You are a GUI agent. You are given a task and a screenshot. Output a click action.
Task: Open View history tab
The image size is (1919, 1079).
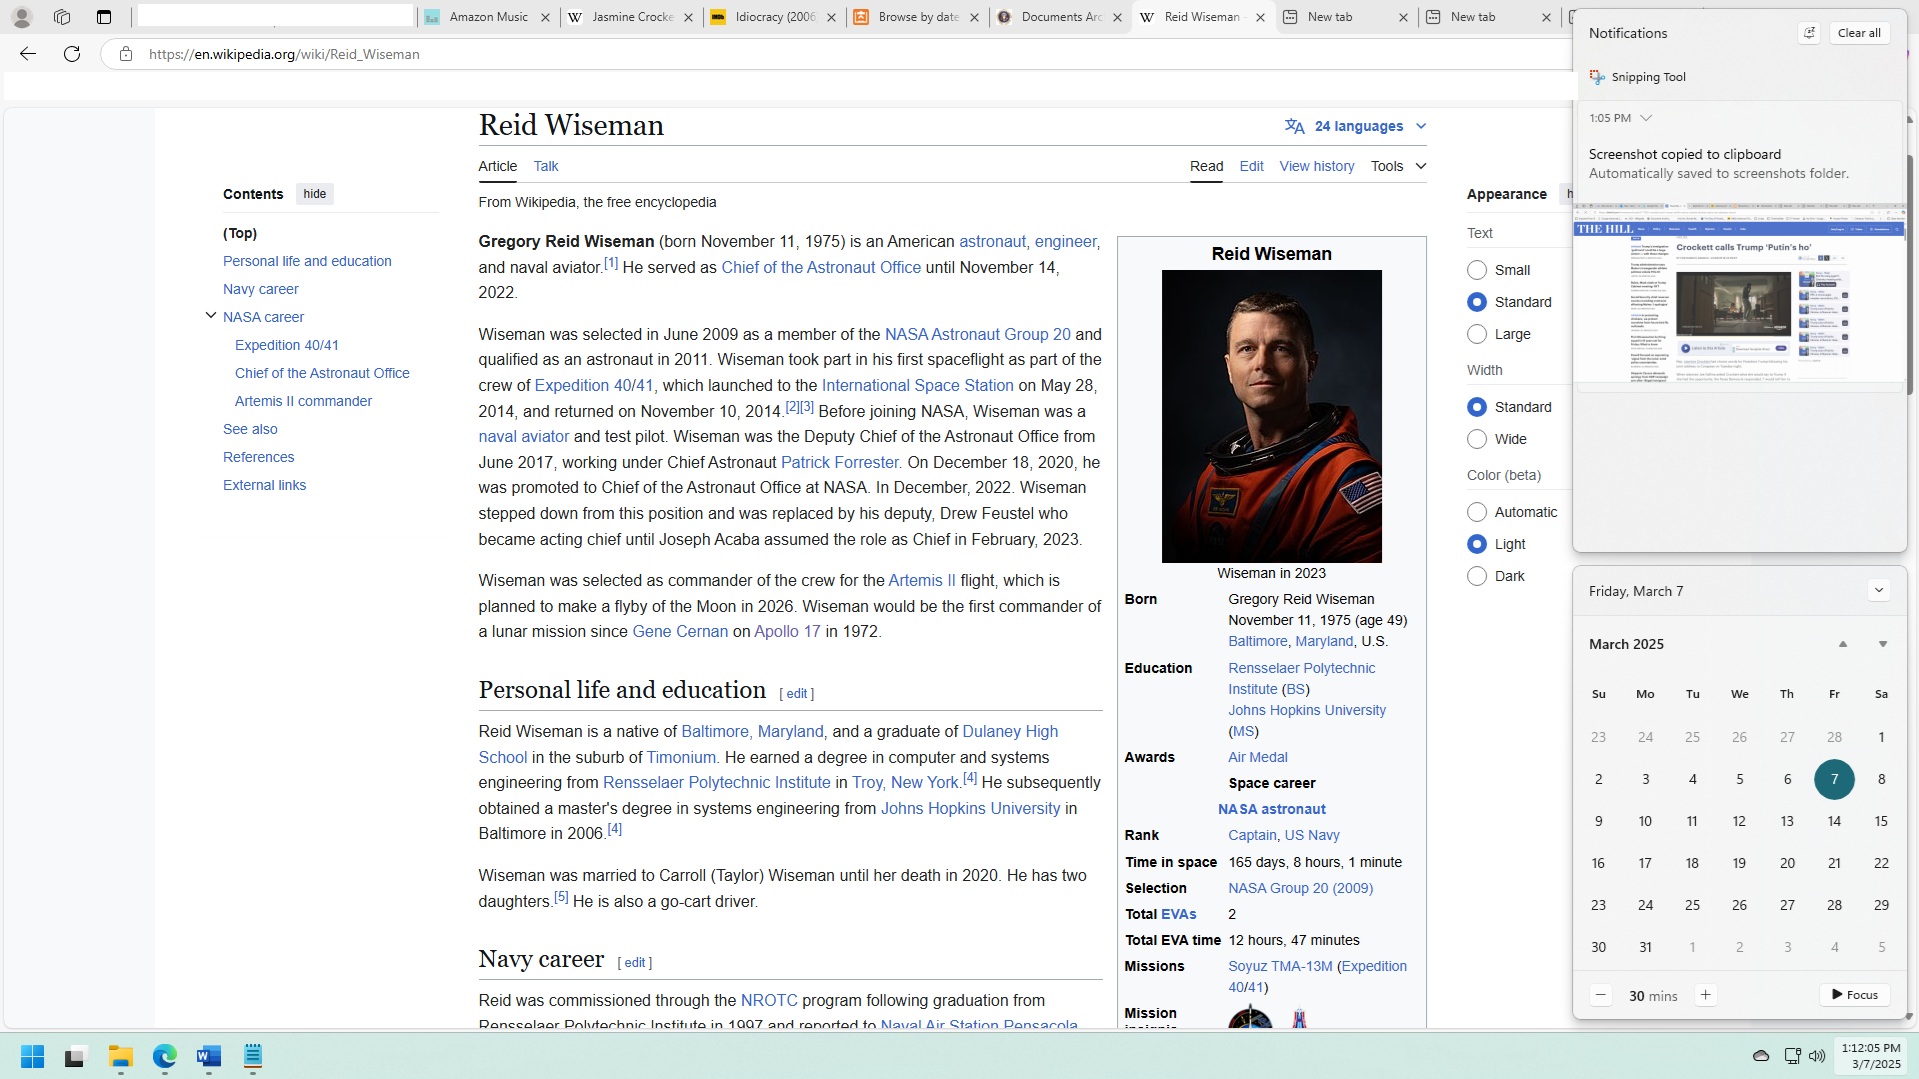(x=1317, y=166)
